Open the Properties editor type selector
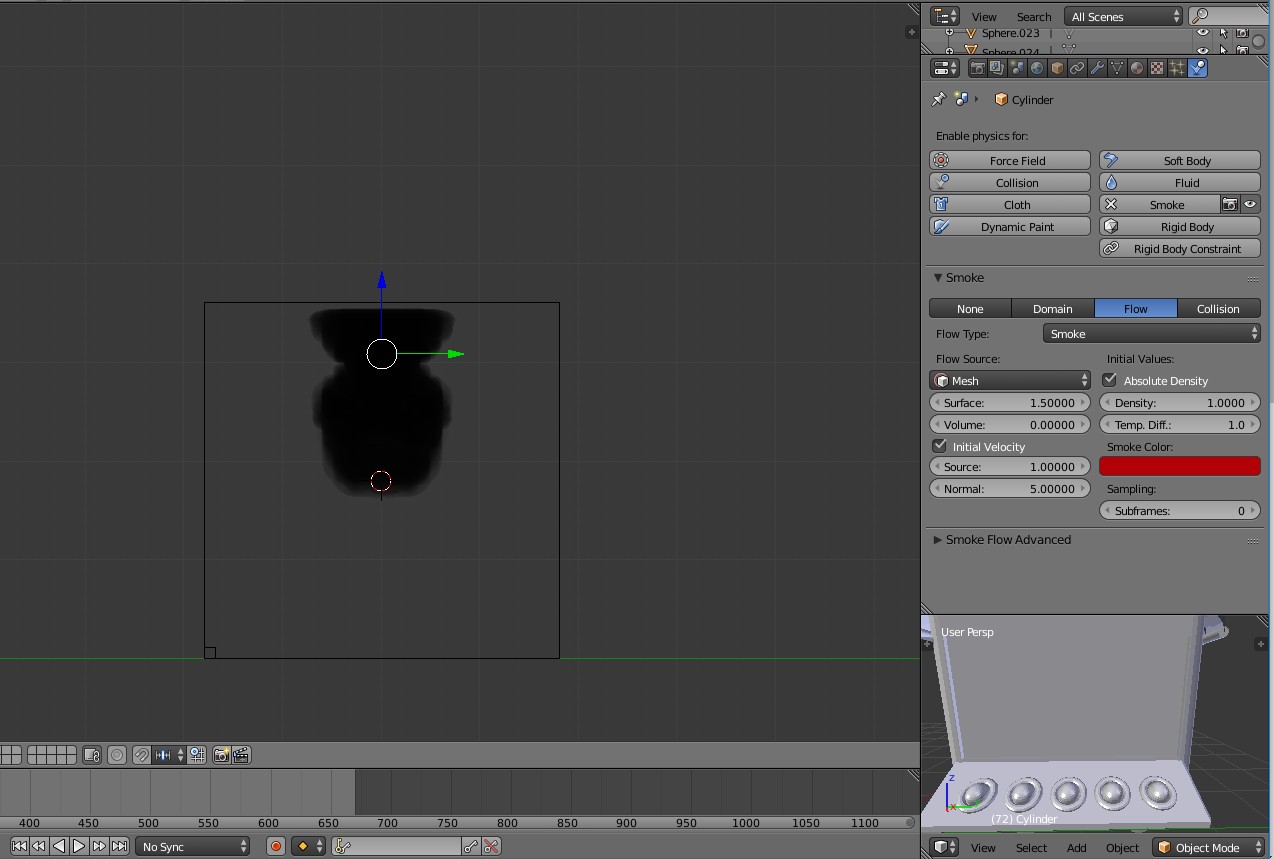Image resolution: width=1274 pixels, height=859 pixels. click(945, 68)
